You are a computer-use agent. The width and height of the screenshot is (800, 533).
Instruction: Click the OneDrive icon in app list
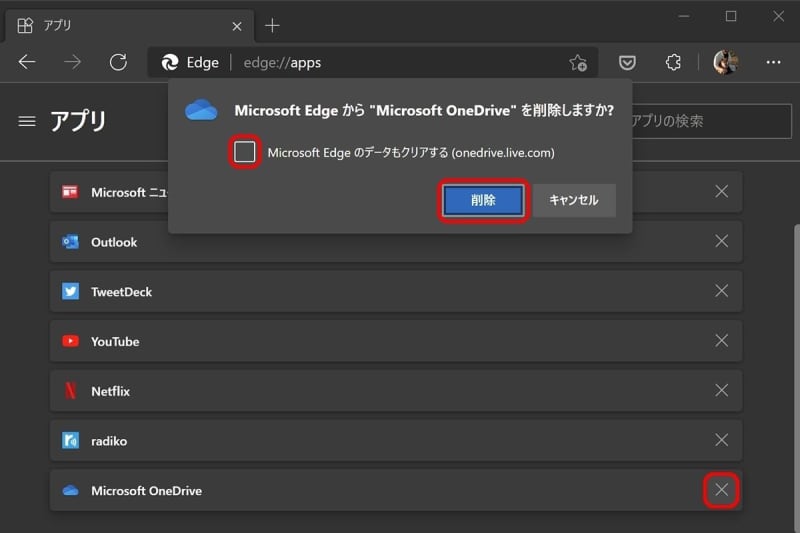point(70,490)
